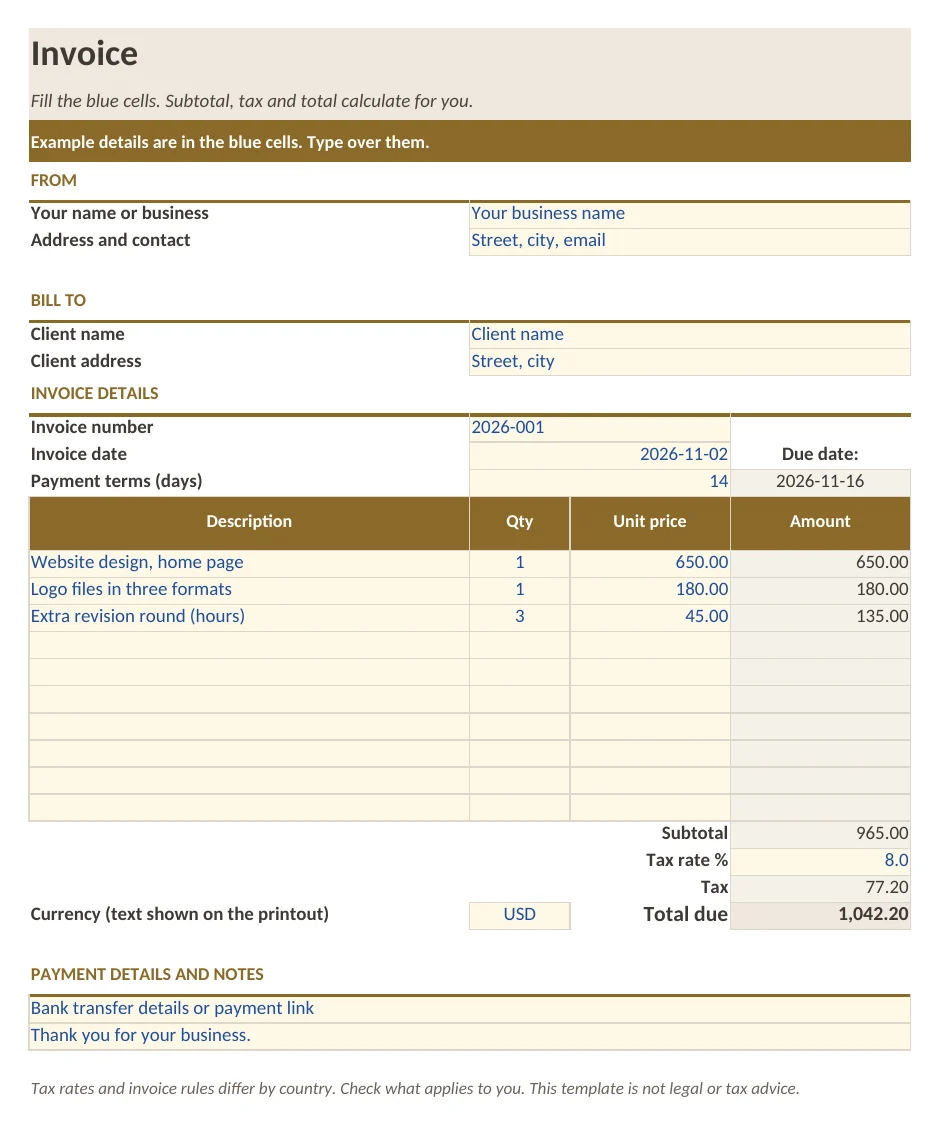Click the Description column header
Screen dimensions: 939x1125
249,522
